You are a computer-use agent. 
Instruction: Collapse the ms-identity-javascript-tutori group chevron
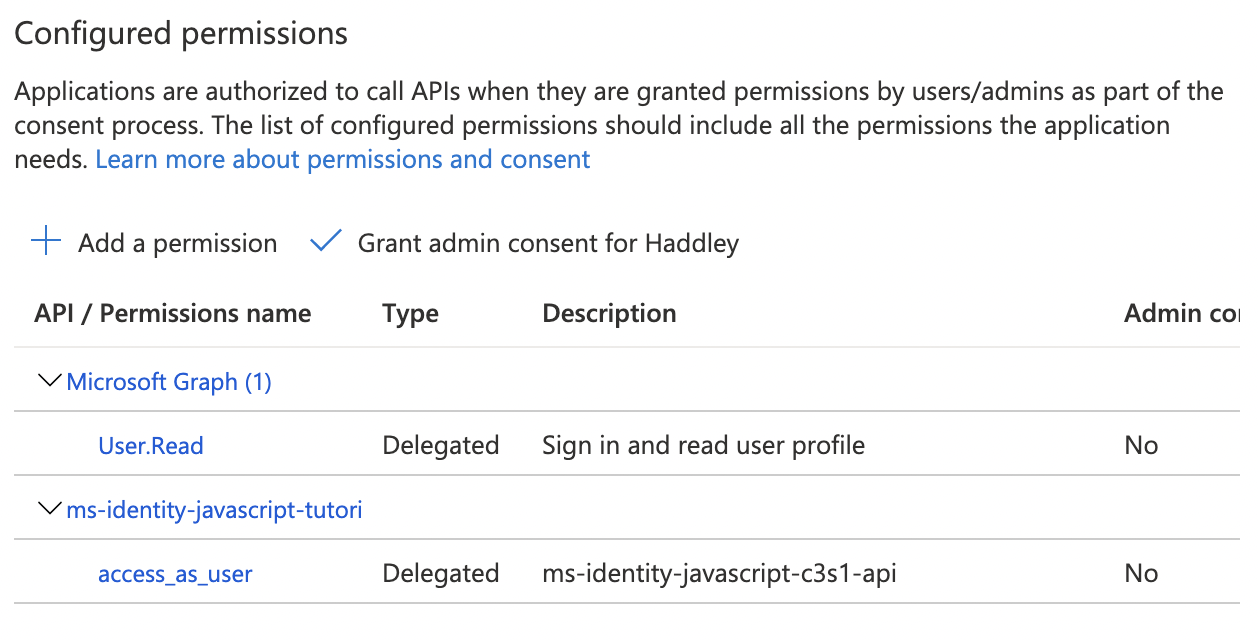tap(48, 510)
